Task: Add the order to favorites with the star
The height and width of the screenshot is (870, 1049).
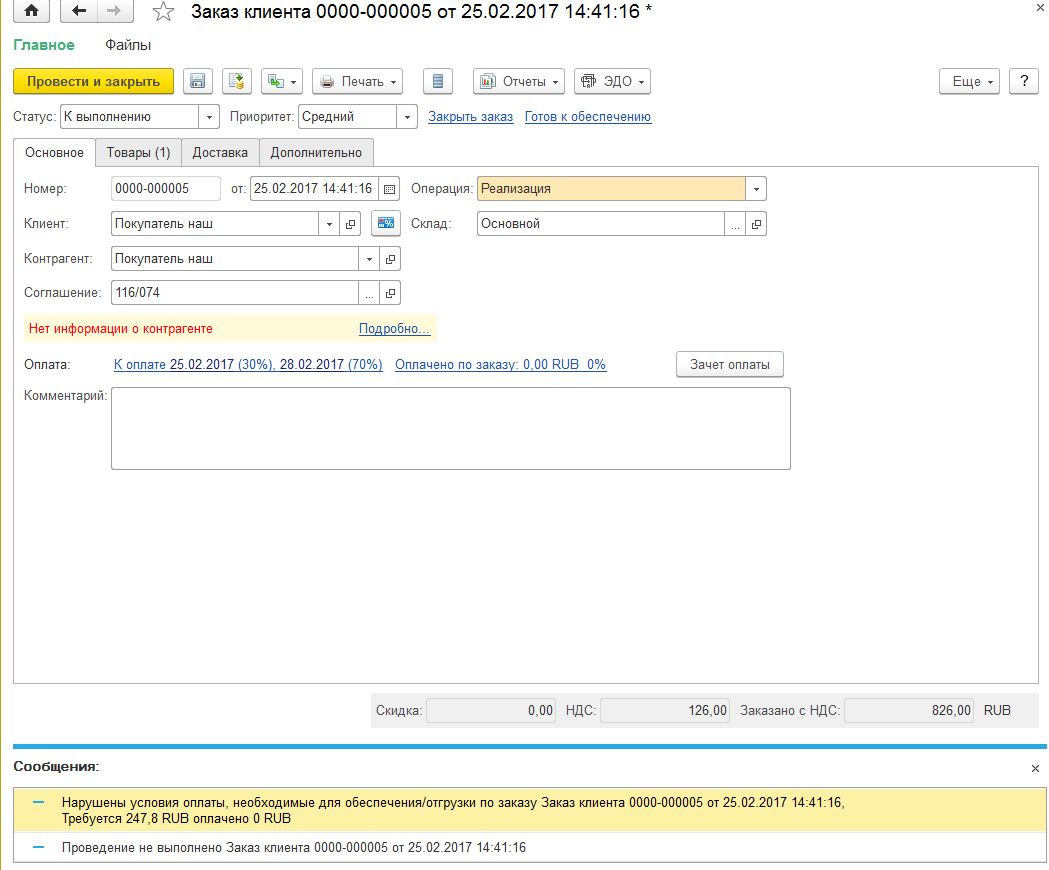Action: point(163,12)
